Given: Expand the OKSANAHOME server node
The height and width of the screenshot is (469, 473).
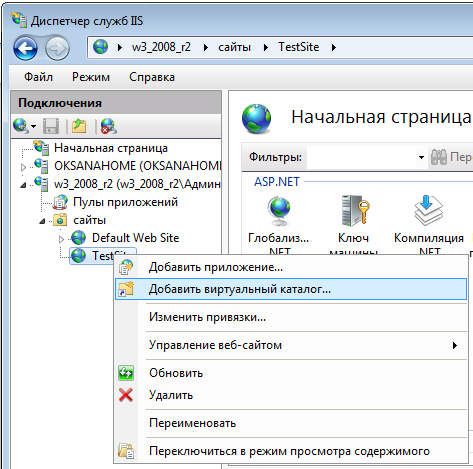Looking at the screenshot, I should tap(23, 167).
